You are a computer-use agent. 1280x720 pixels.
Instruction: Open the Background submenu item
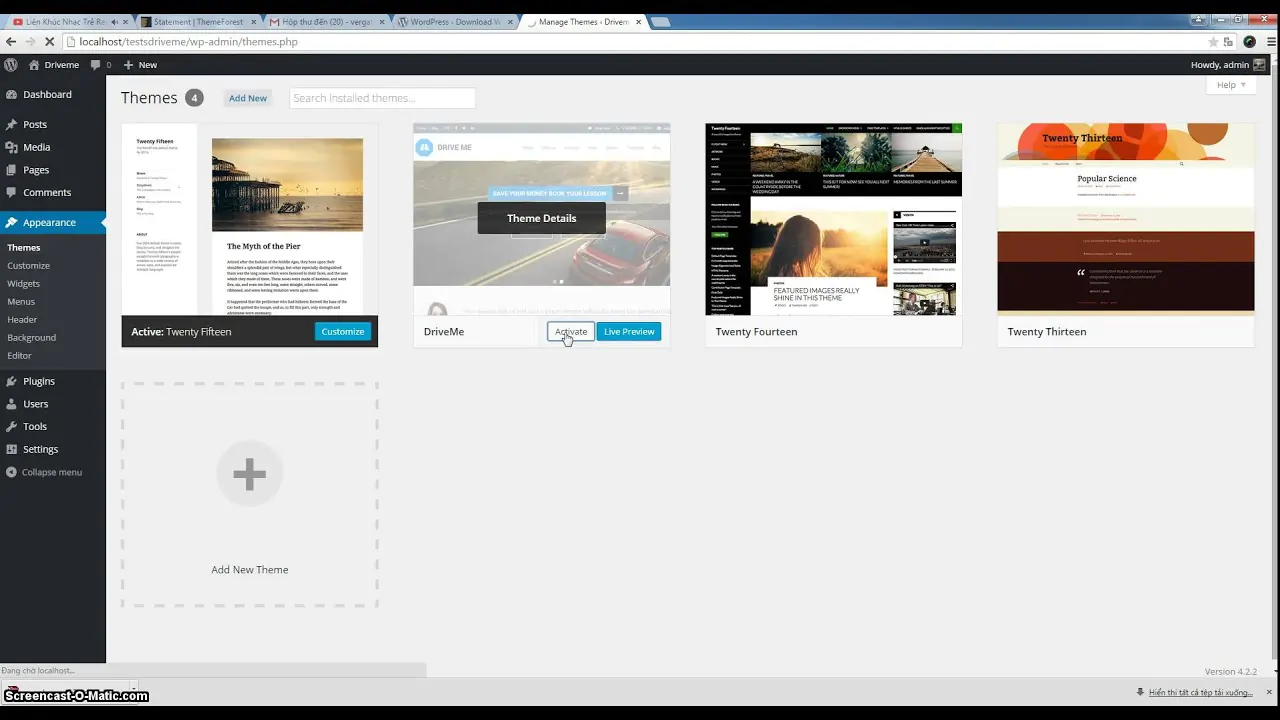[x=31, y=337]
